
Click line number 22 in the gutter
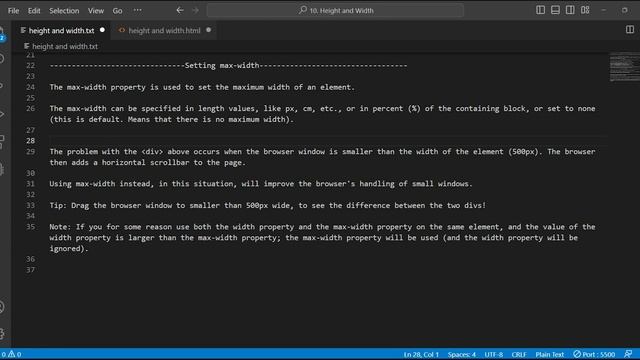click(31, 65)
